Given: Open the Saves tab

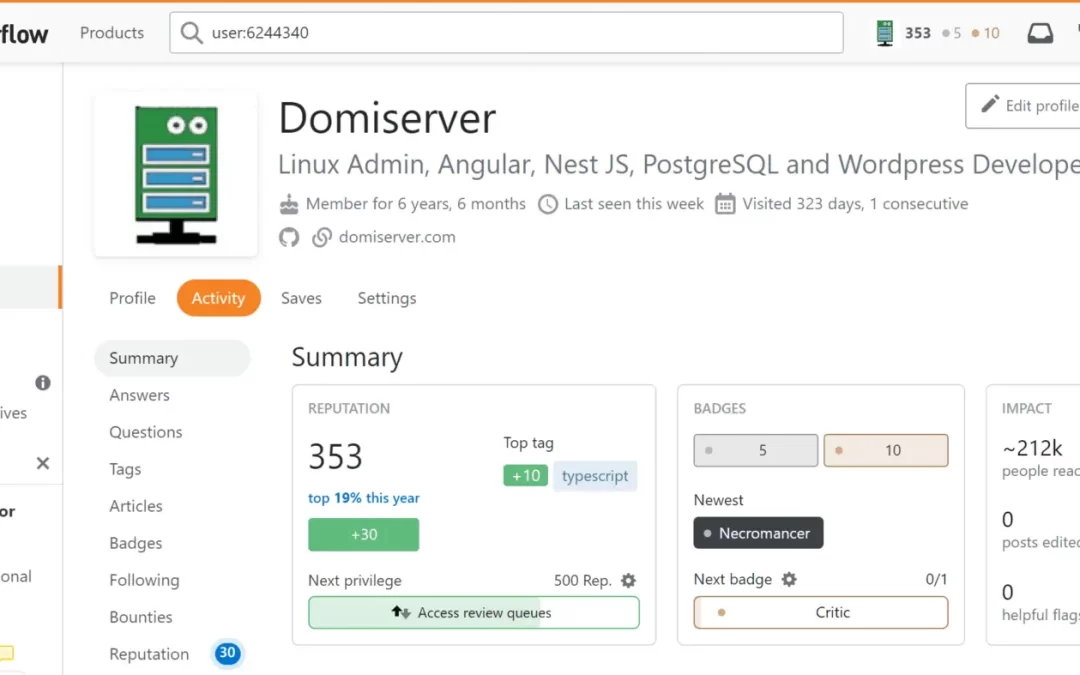Looking at the screenshot, I should click(301, 298).
